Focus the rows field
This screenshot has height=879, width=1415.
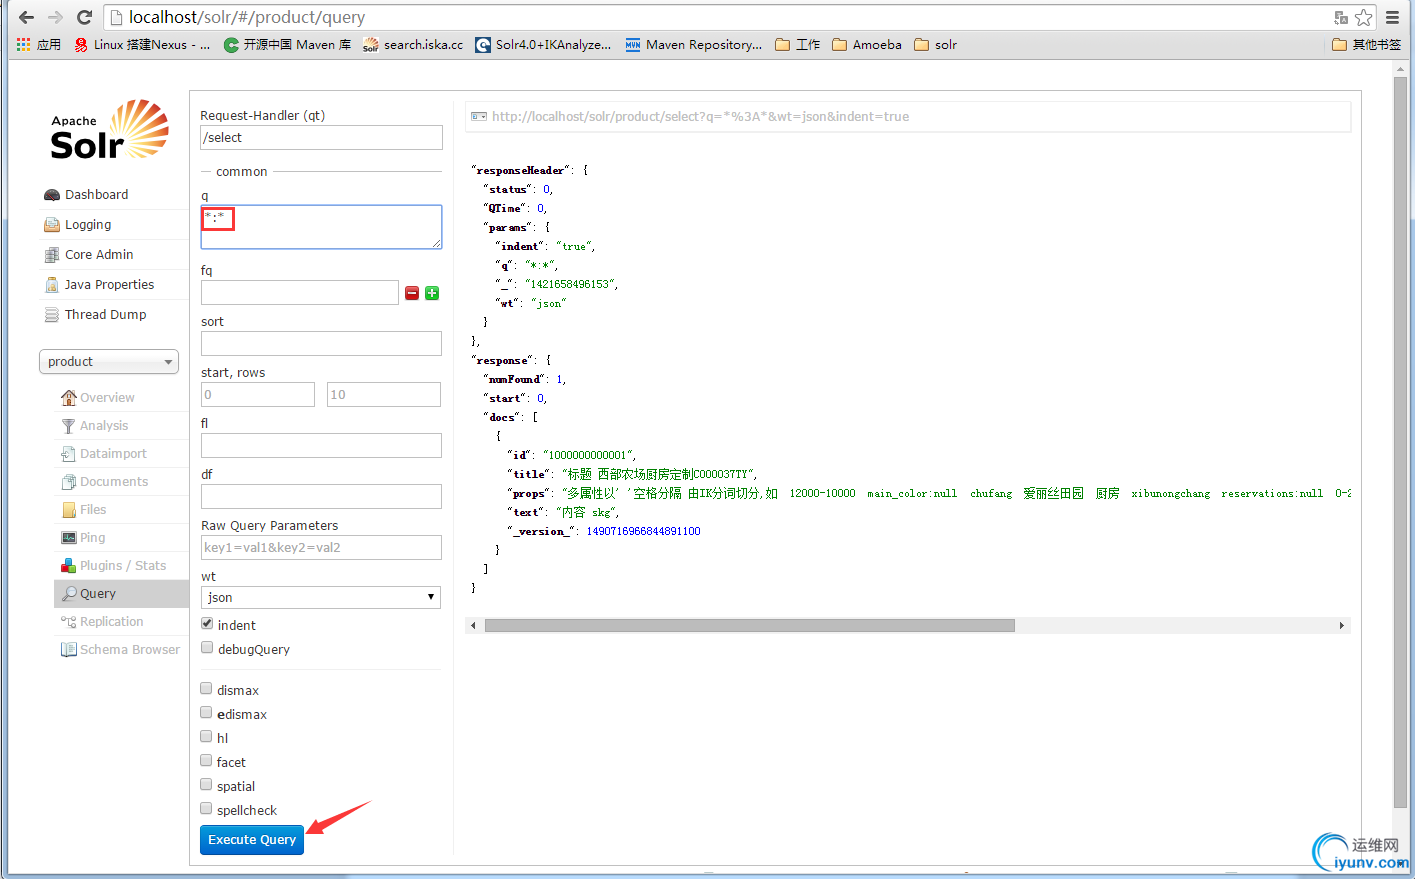pyautogui.click(x=384, y=394)
